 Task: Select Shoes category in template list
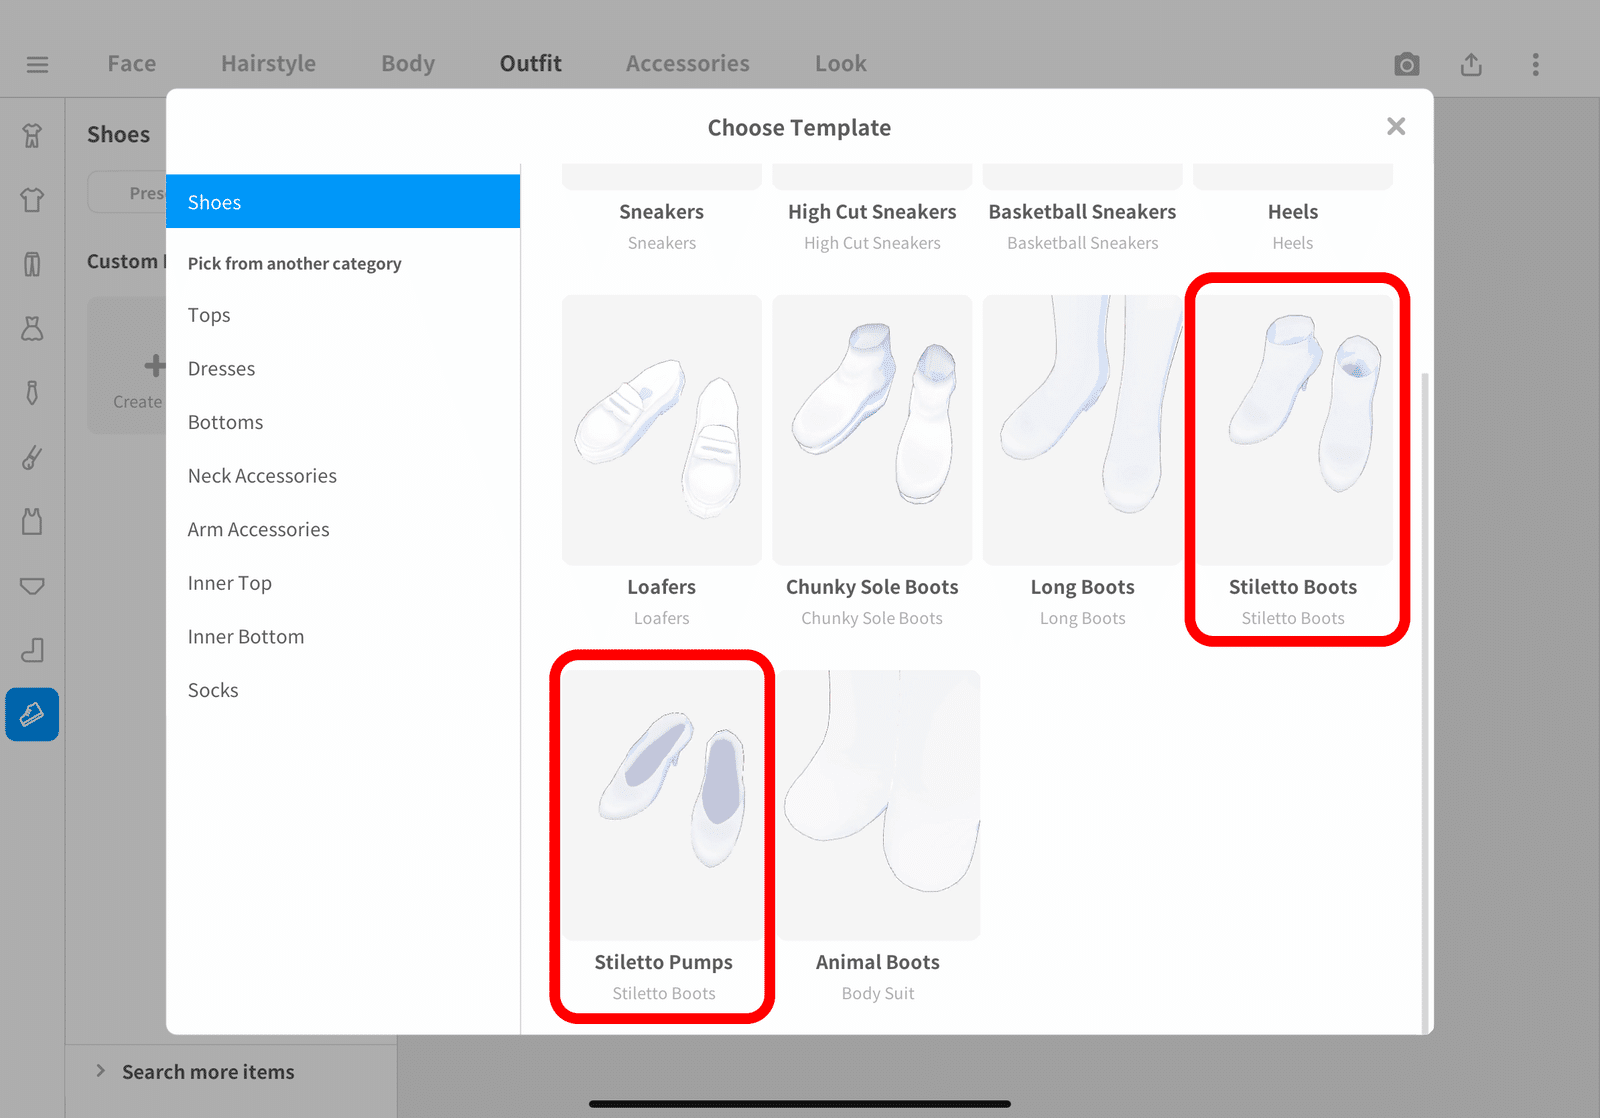tap(343, 202)
